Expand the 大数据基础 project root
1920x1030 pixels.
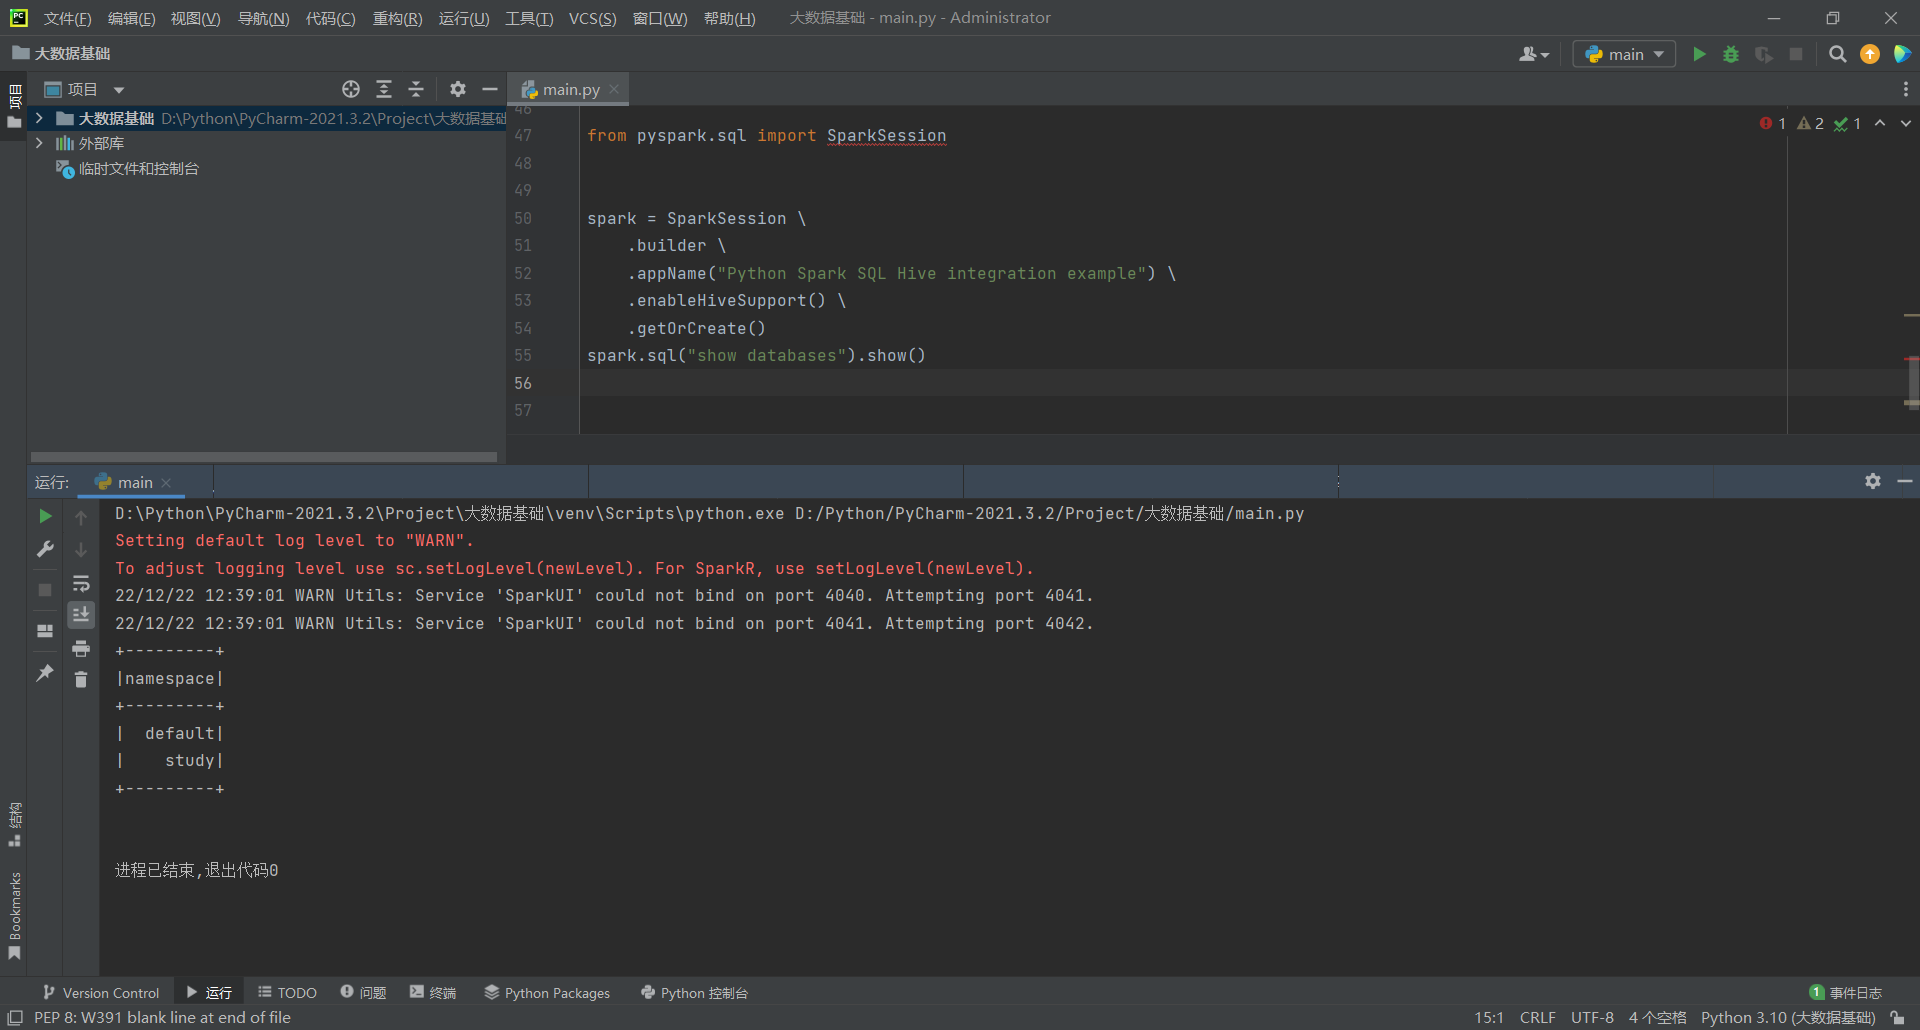tap(38, 118)
